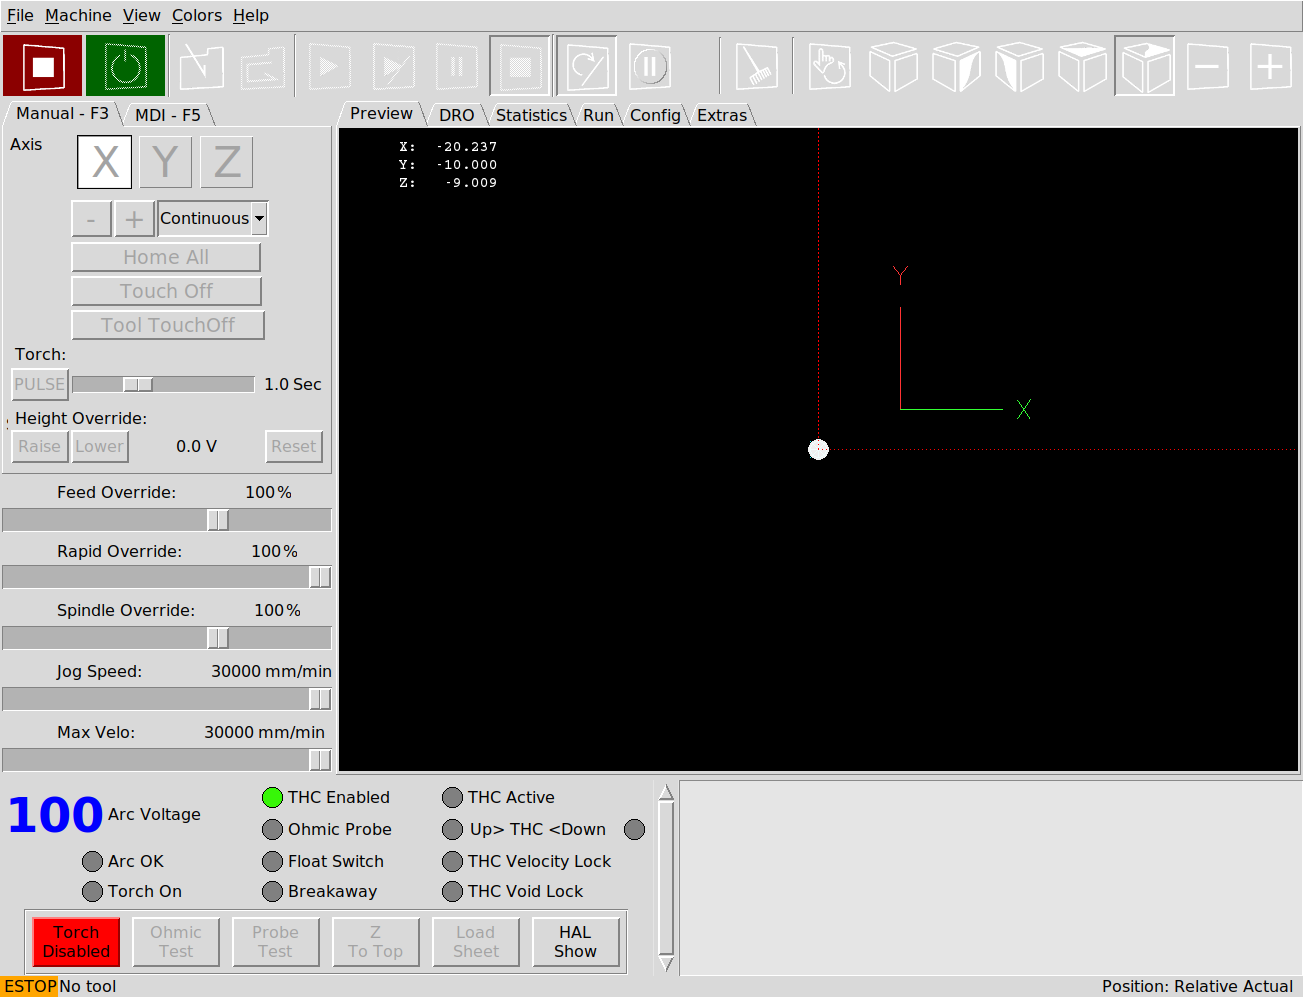Click the torch PULSE button

pos(39,384)
